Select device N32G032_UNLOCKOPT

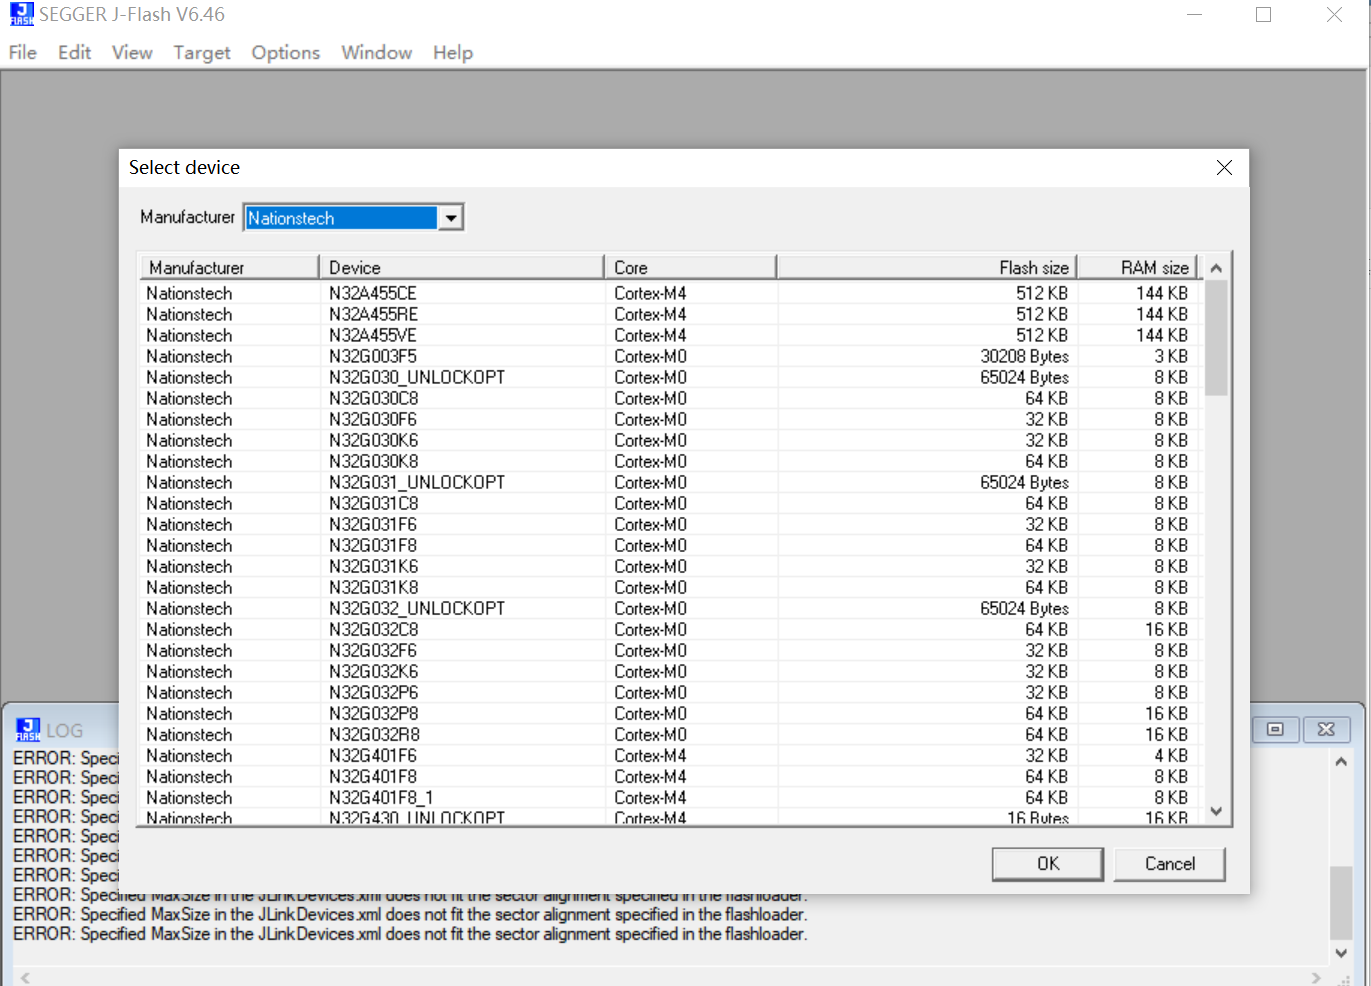[x=417, y=608]
